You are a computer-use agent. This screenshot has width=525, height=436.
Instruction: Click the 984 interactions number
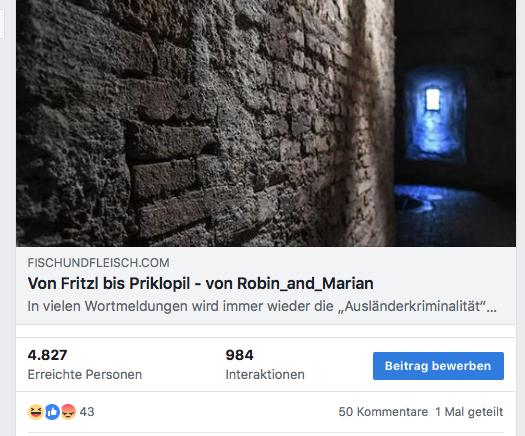coord(239,355)
